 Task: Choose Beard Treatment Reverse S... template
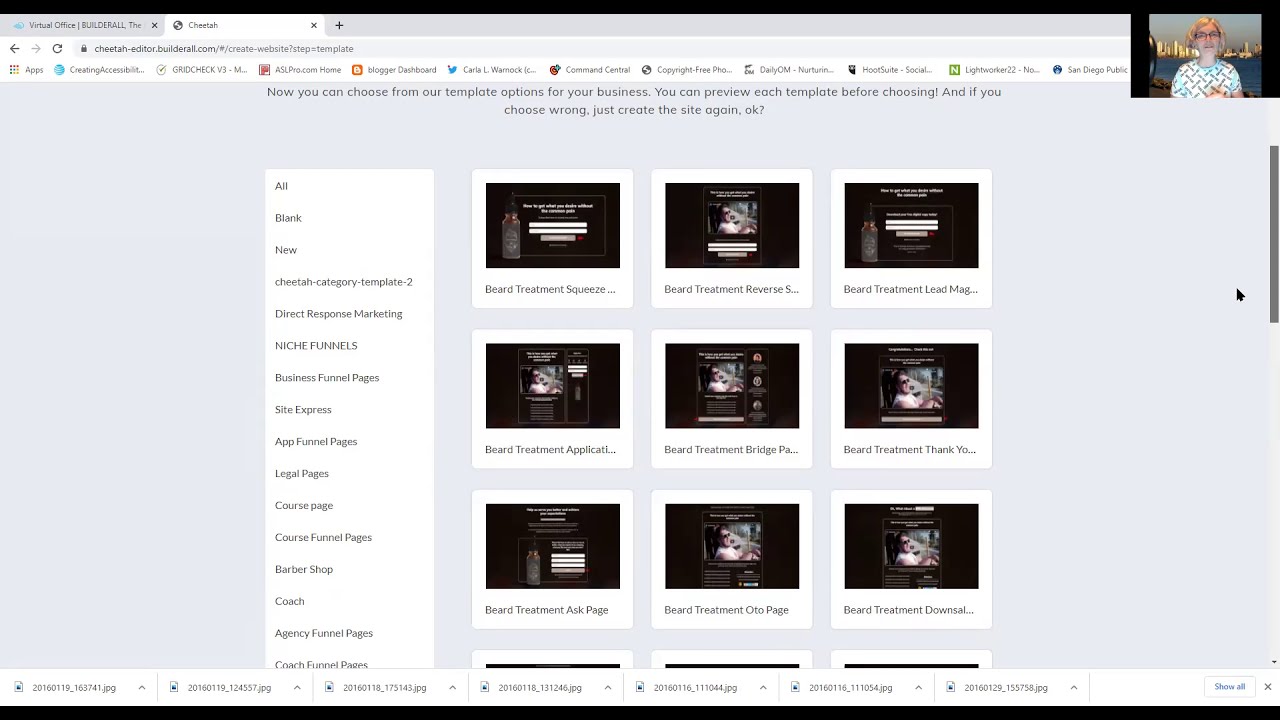point(732,238)
